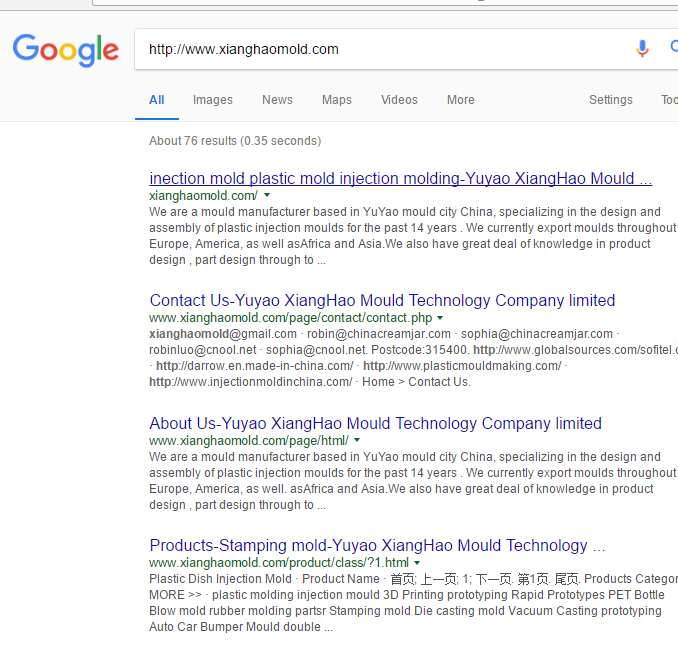Click the 'About 76 results (0.35 seconds)' text
This screenshot has height=645, width=678.
pos(235,141)
